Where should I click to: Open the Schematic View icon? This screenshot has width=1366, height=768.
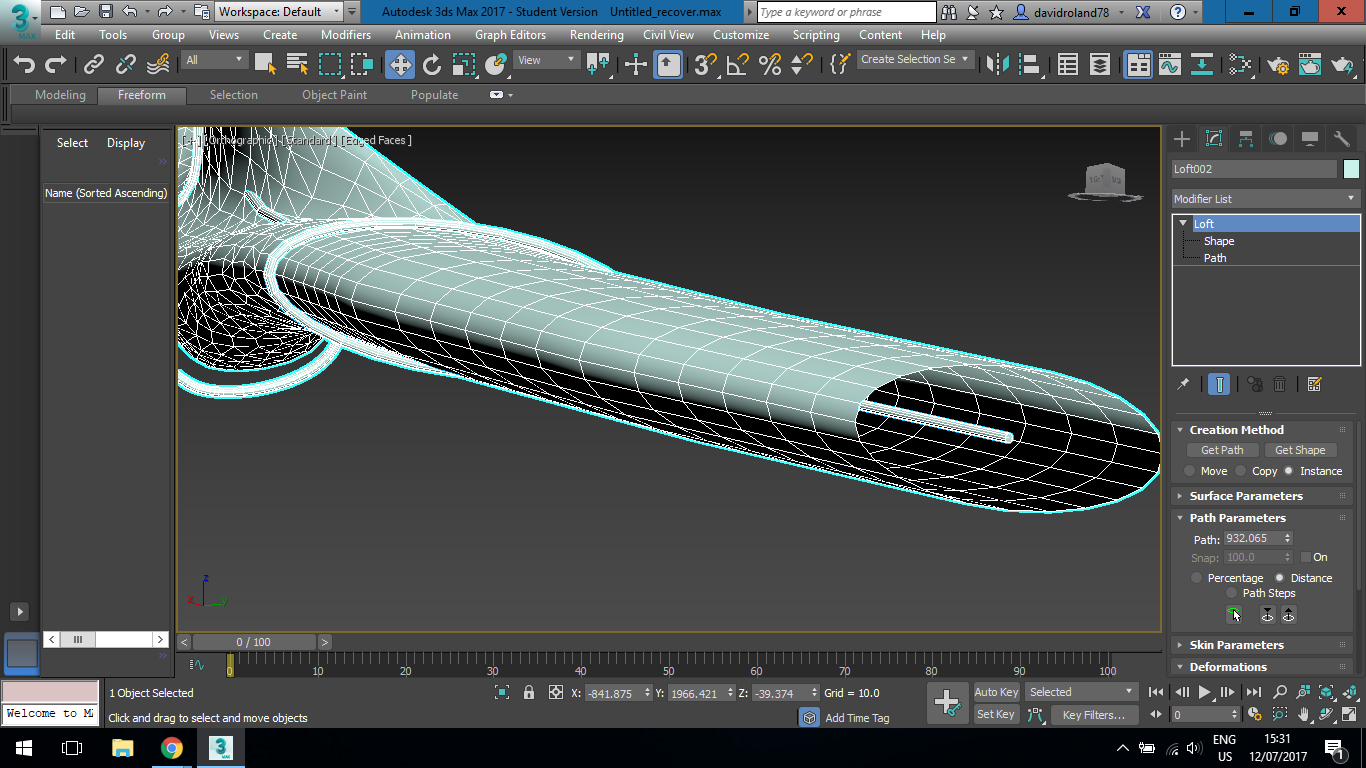coord(1202,65)
